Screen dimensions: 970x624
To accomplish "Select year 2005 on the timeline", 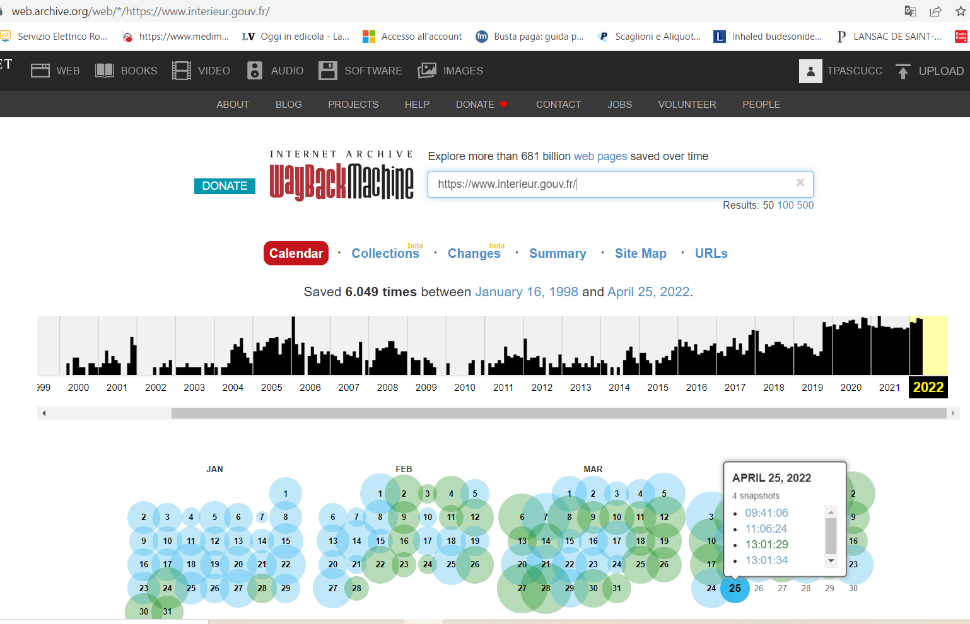I will pos(271,387).
